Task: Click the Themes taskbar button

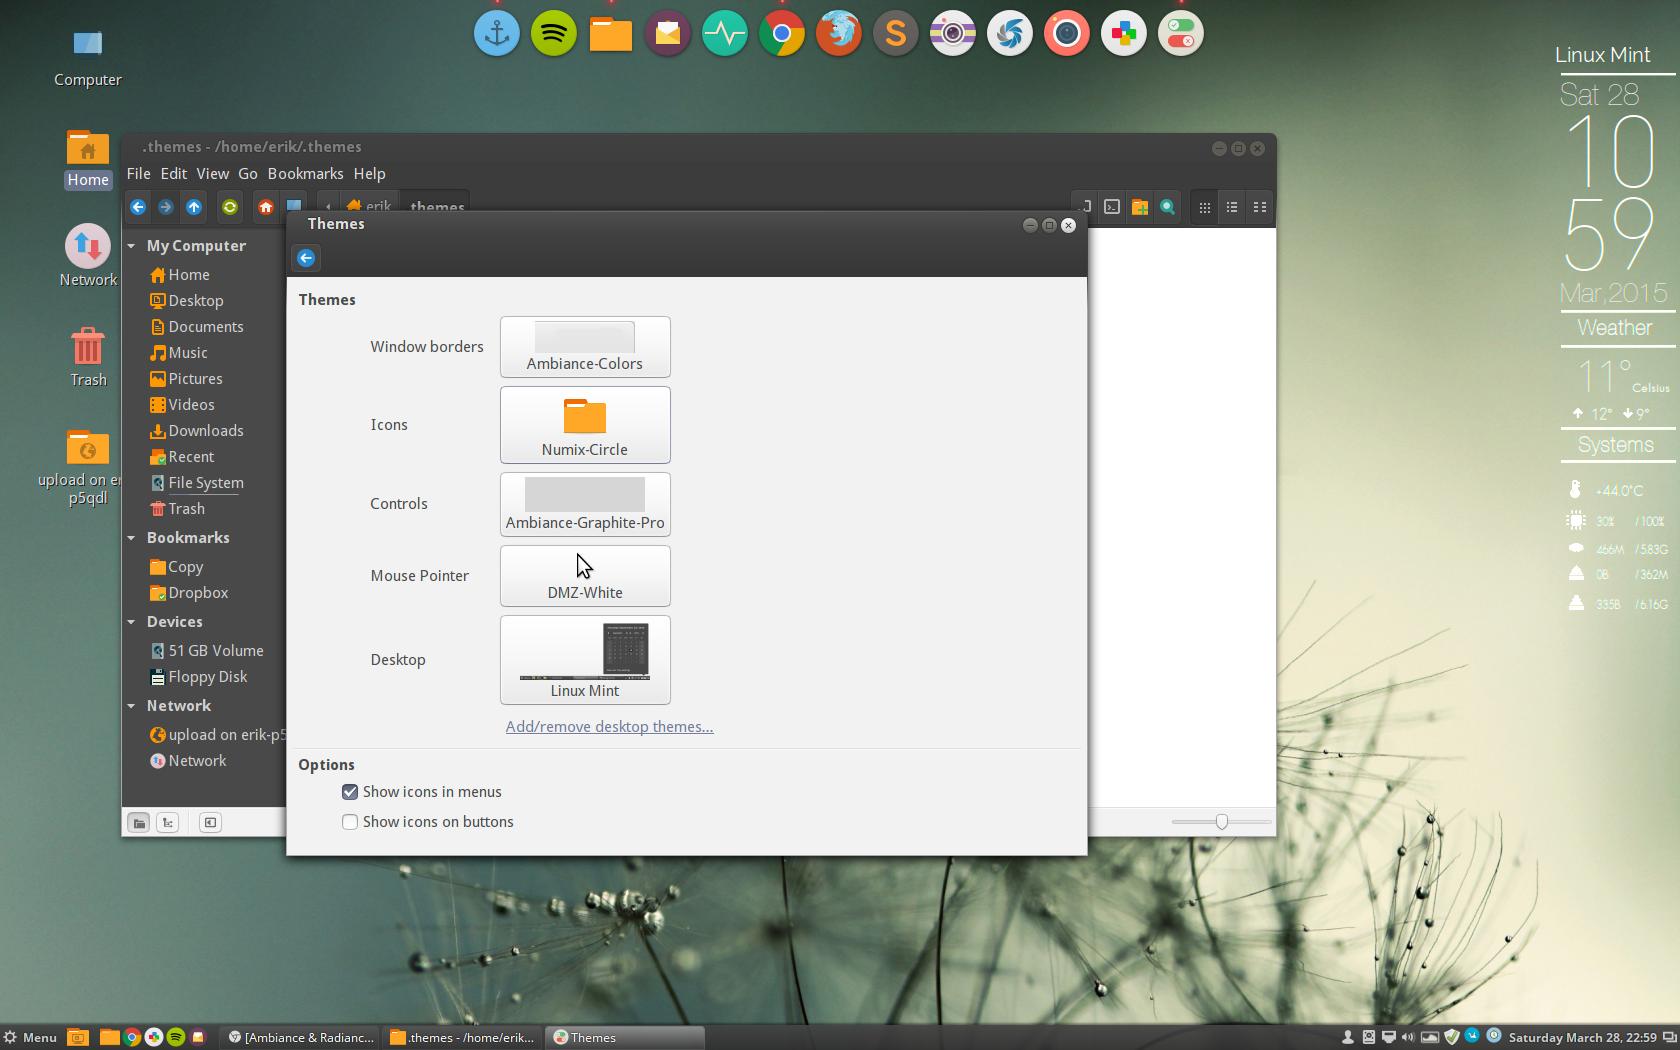Action: click(625, 1037)
